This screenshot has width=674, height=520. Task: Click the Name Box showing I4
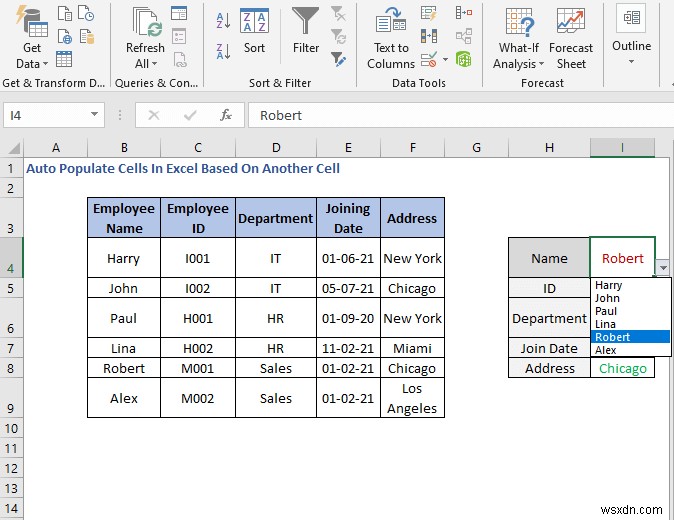(47, 115)
